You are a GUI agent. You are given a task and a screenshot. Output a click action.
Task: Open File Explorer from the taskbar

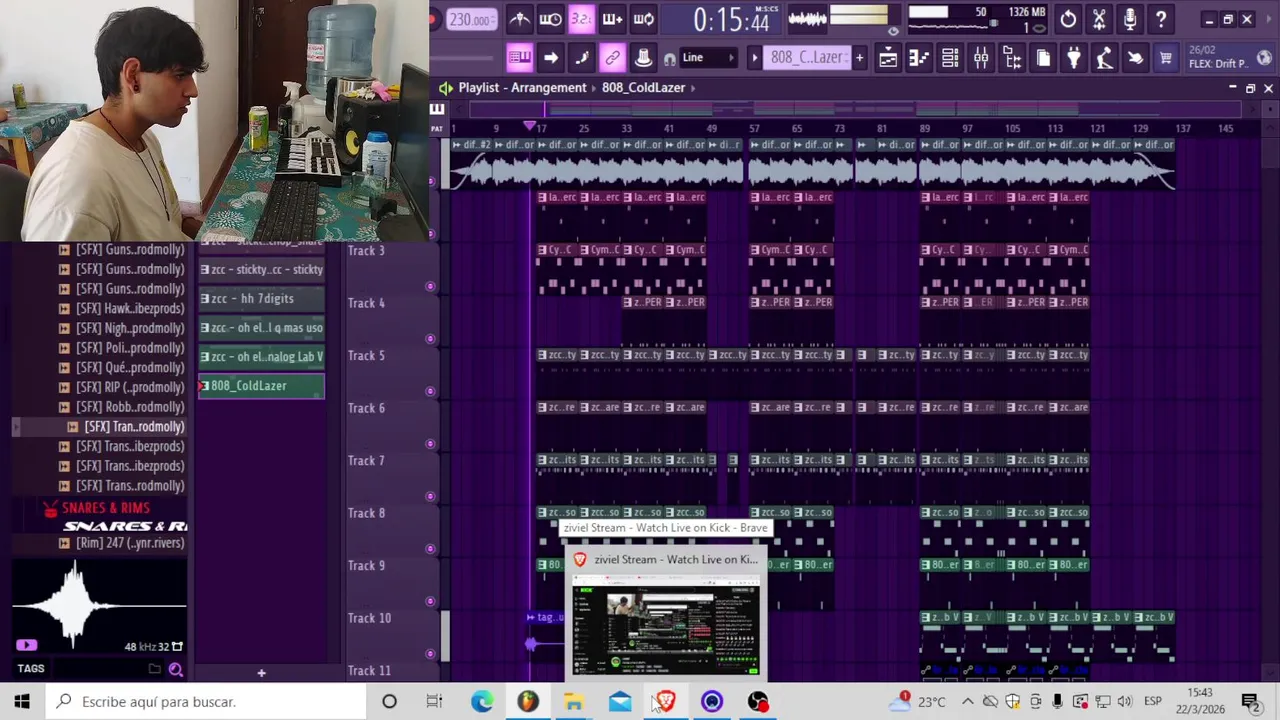click(x=573, y=702)
